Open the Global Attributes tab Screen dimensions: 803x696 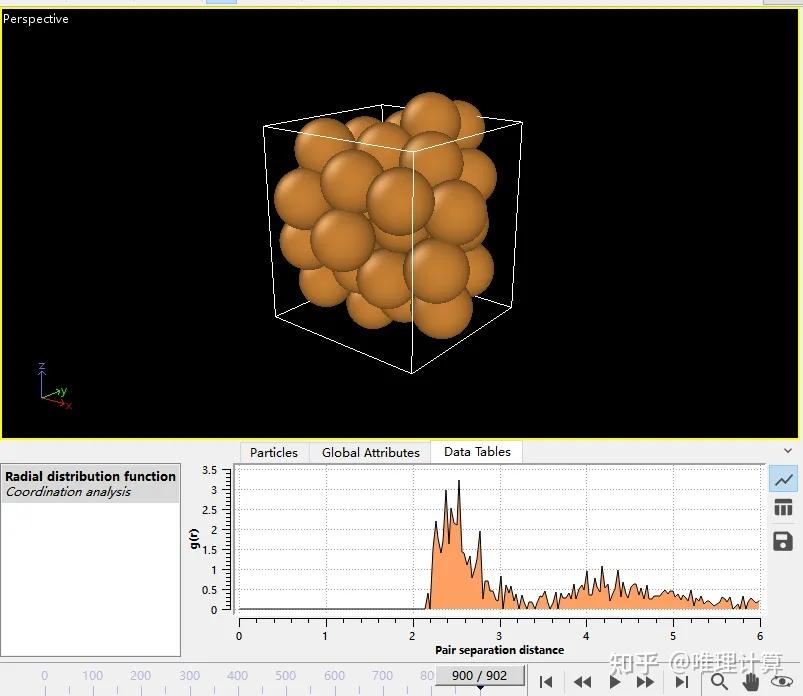tap(370, 452)
